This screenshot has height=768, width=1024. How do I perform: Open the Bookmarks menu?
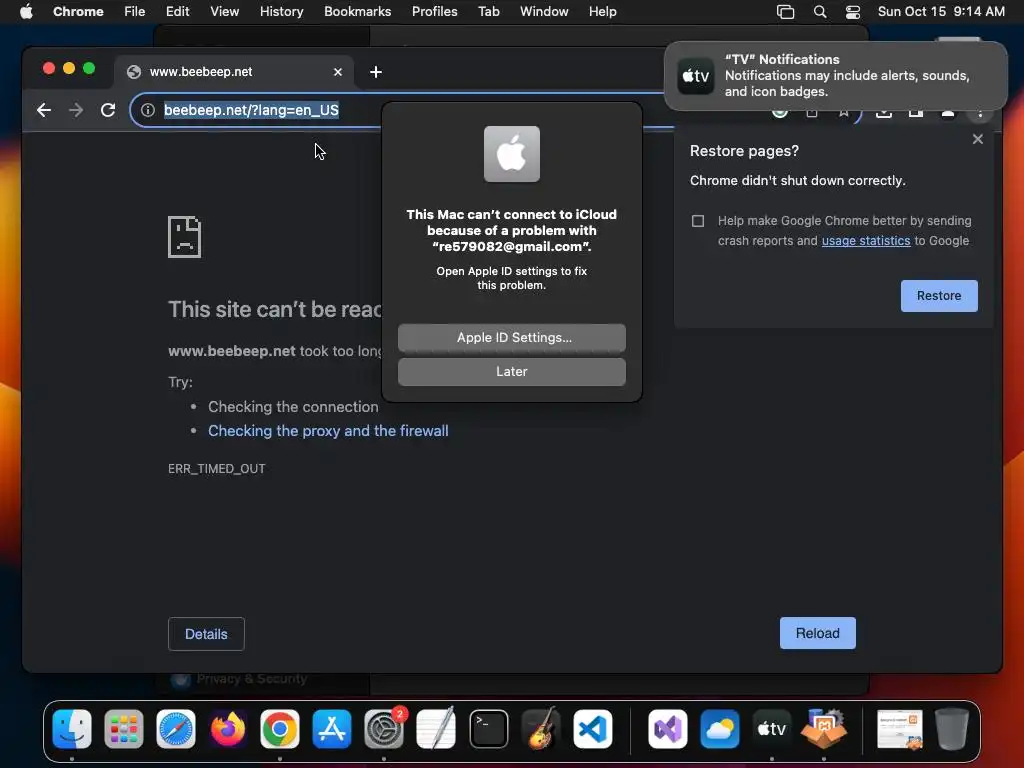[357, 12]
